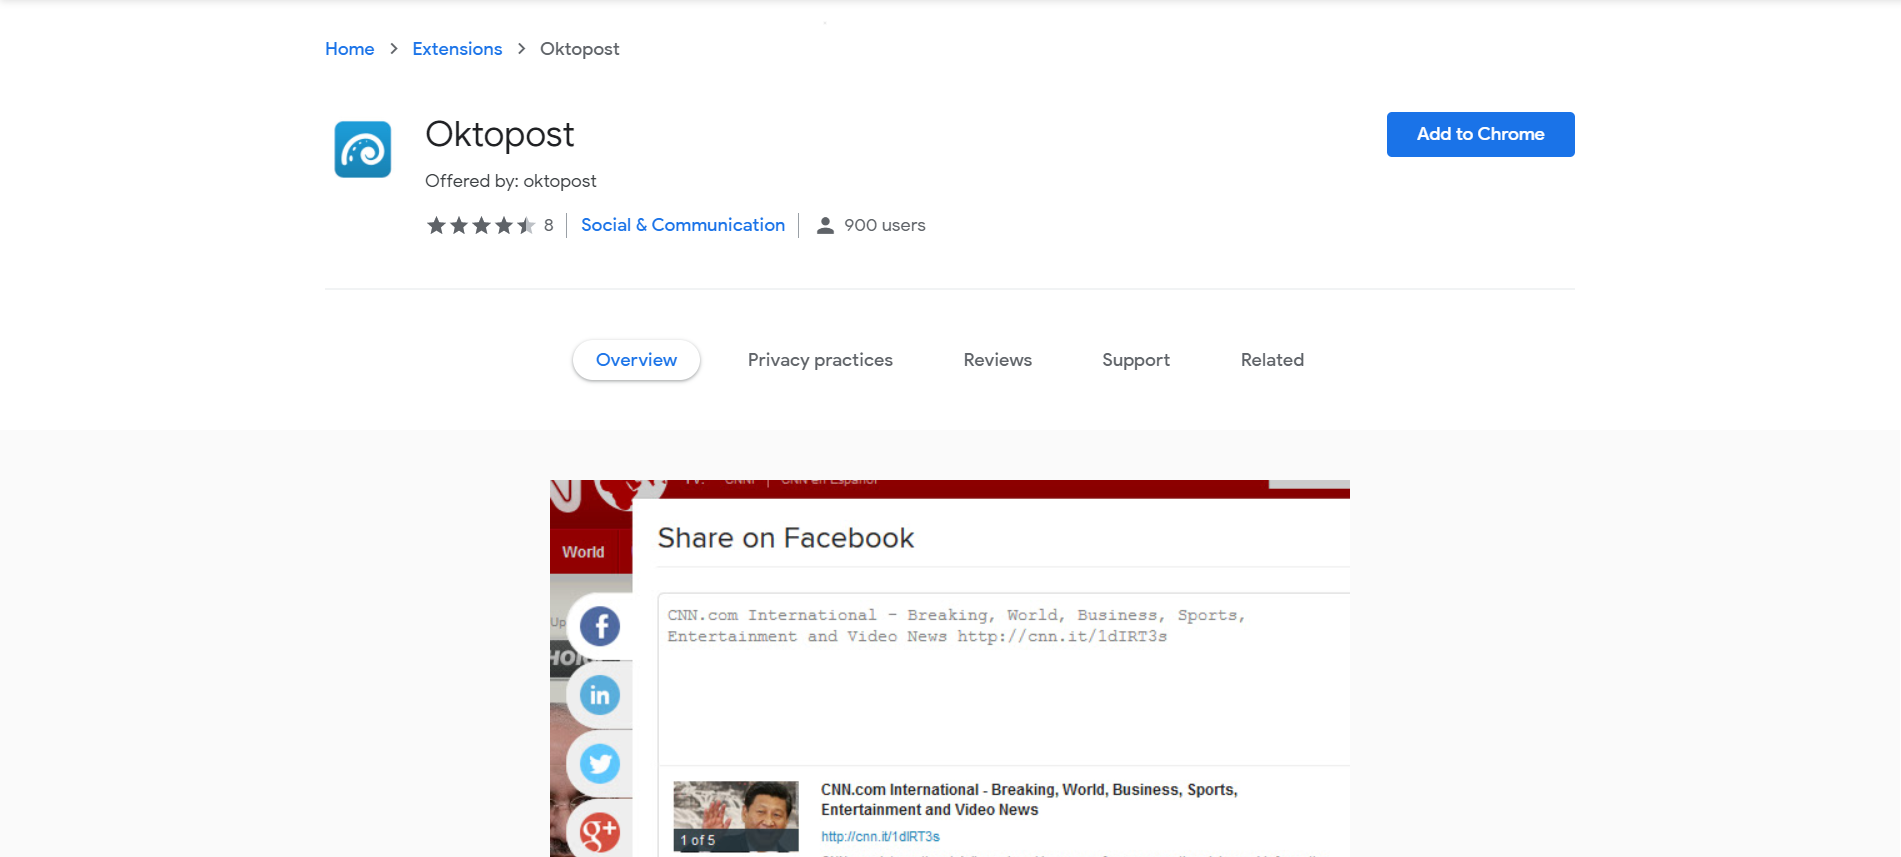Click the Google Plus share icon in the preview
The image size is (1901, 857).
600,832
